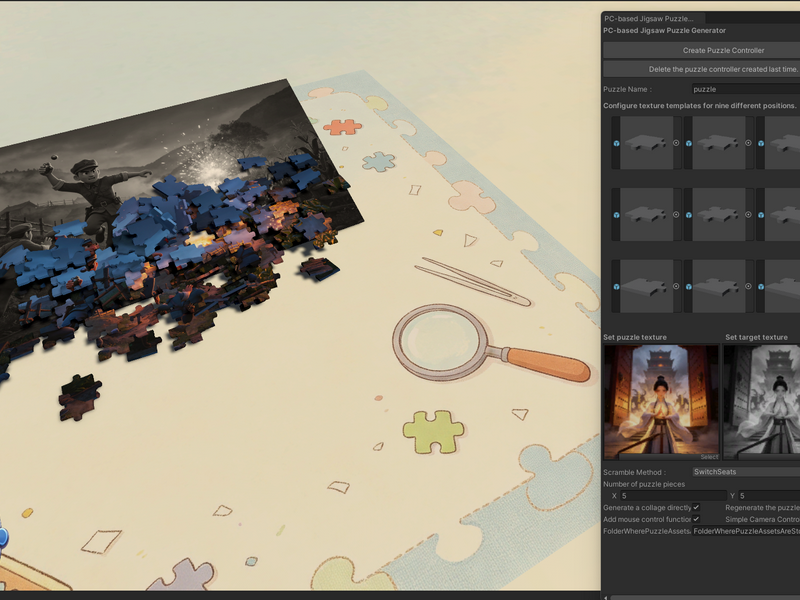Click Create Puzzle Controller button
800x600 pixels.
click(702, 50)
